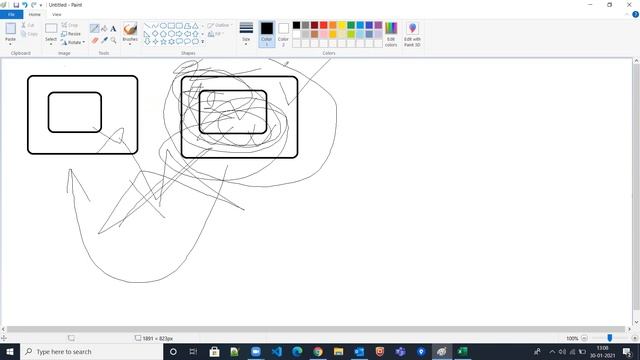
Task: Open the Rotate dropdown
Action: (x=73, y=42)
